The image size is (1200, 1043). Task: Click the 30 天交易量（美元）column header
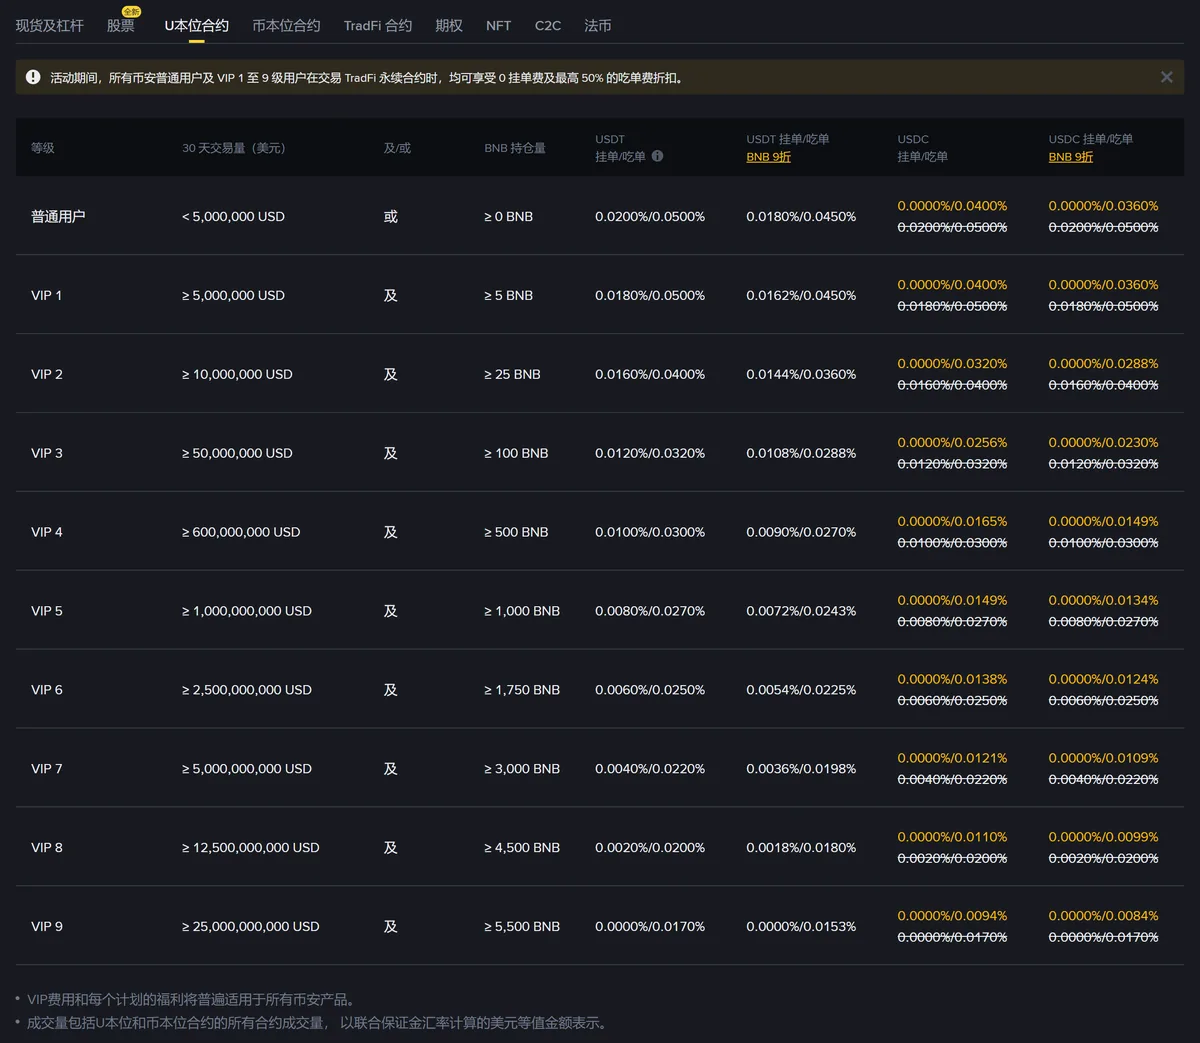click(x=234, y=148)
